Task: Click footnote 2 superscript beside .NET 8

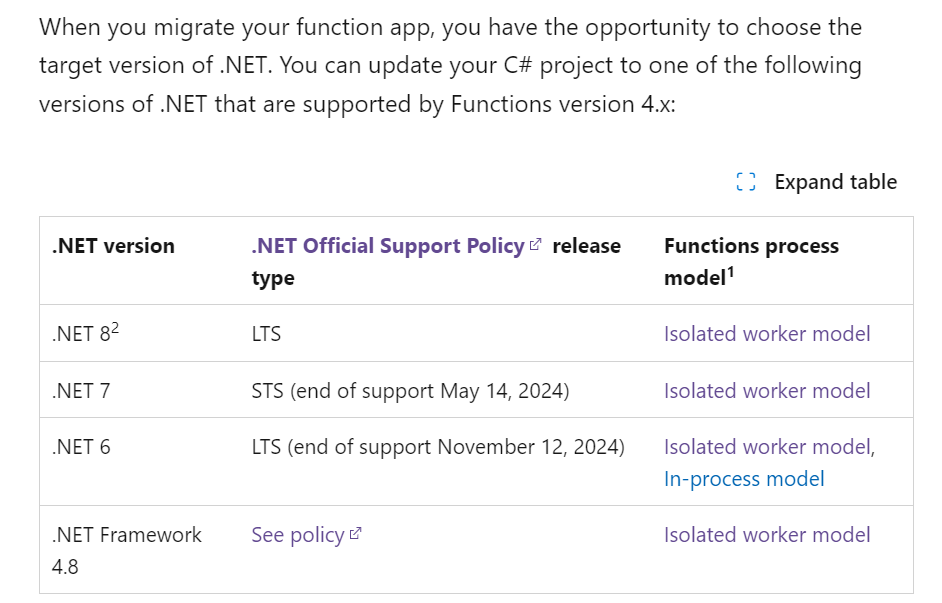Action: pos(115,329)
